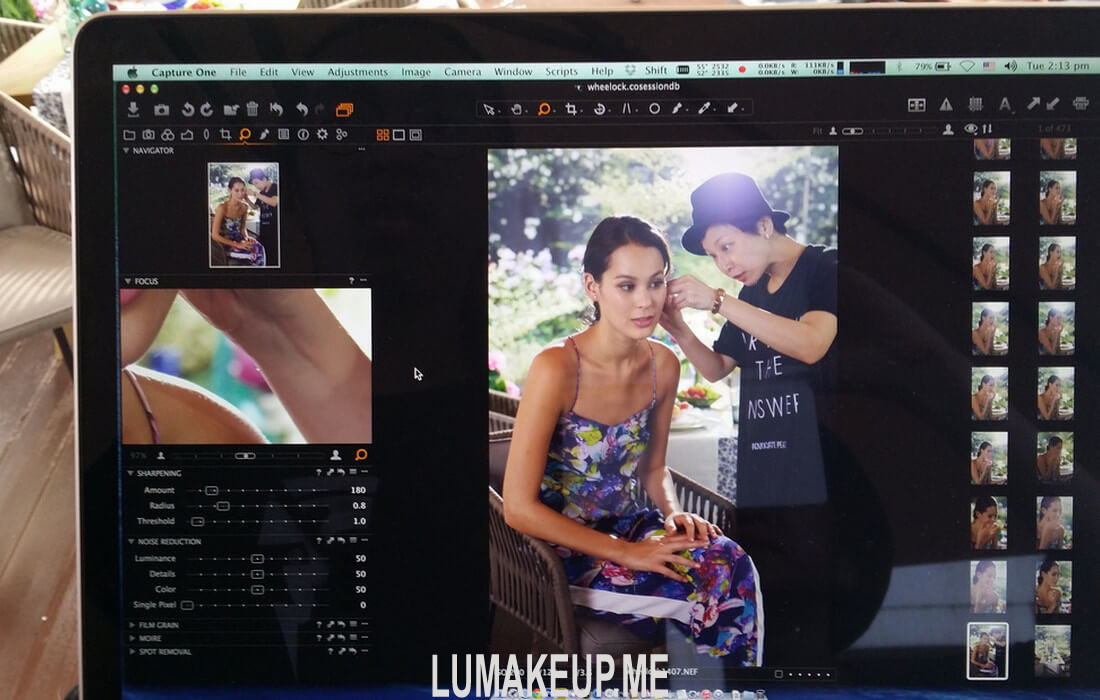Switch viewer to orange multi-view grid mode
Screen dimensions: 1100x700
point(382,135)
